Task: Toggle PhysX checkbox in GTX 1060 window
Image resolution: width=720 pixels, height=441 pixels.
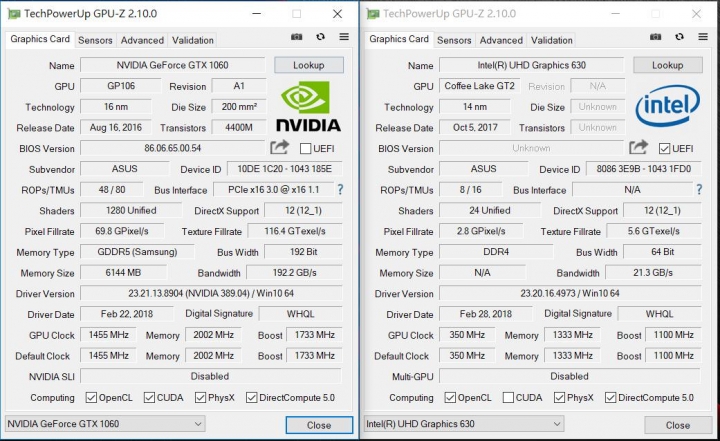Action: click(200, 397)
